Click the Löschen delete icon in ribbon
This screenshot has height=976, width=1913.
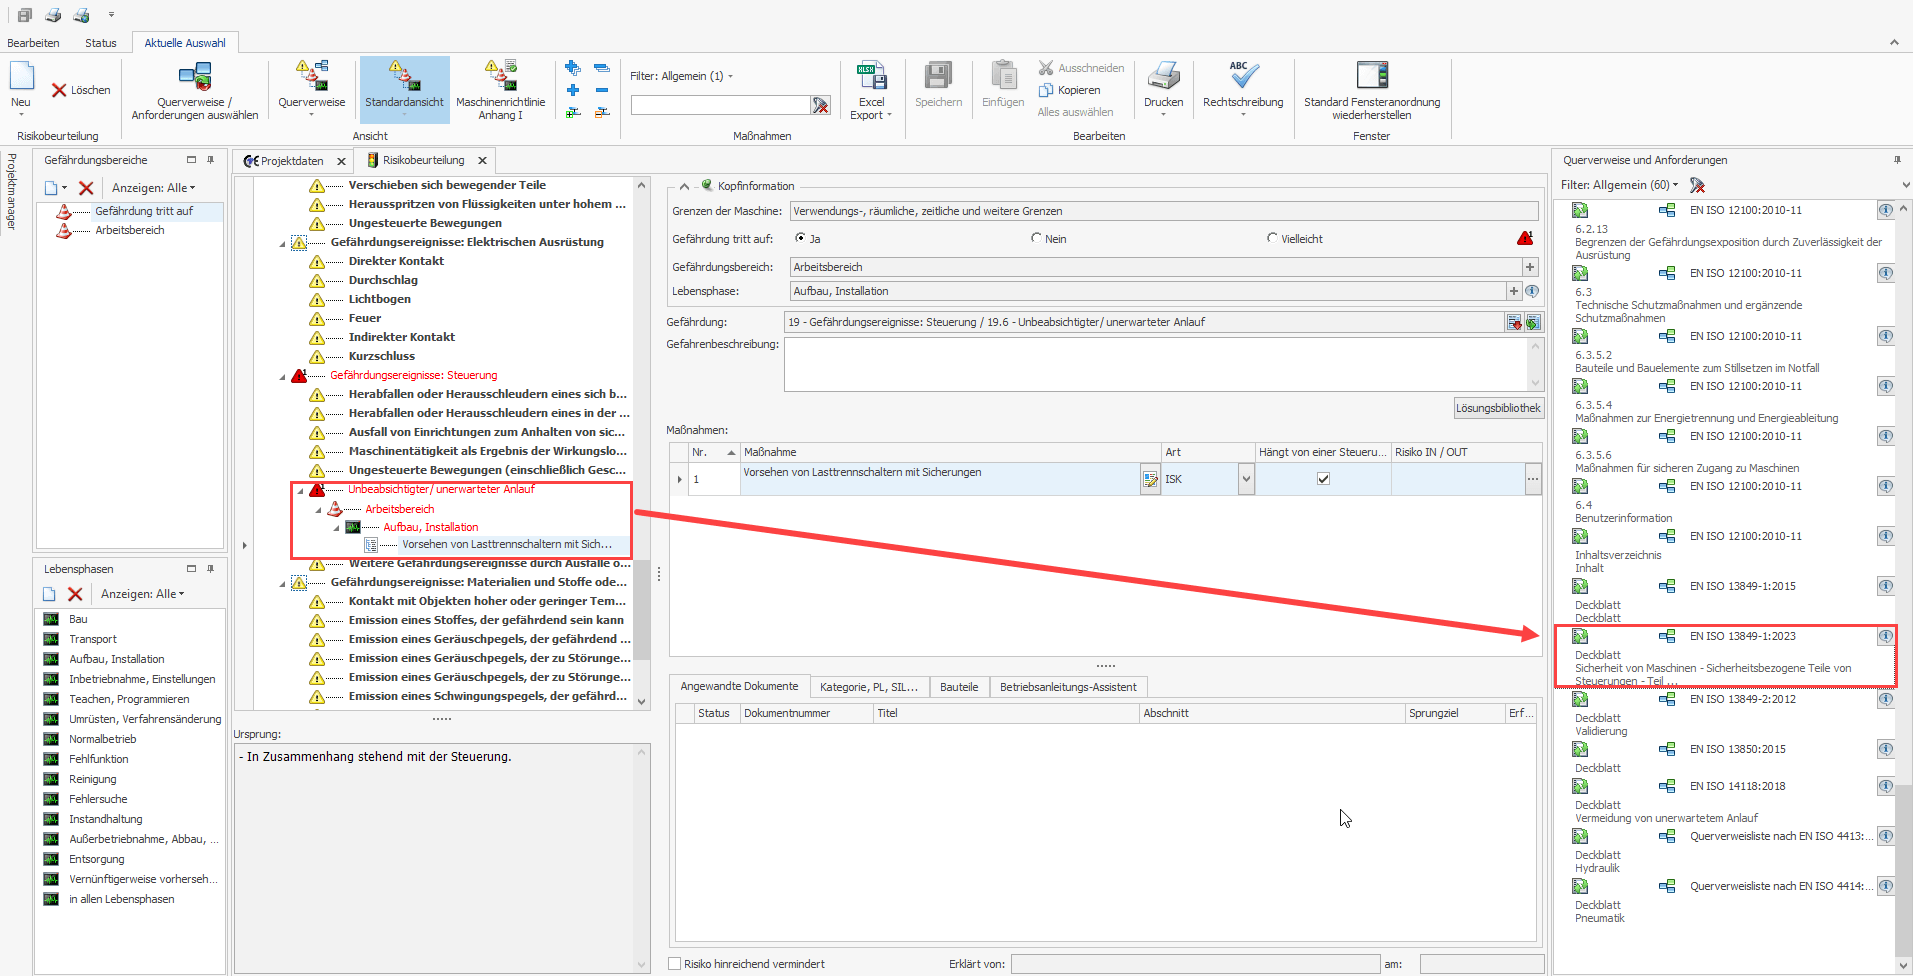coord(60,90)
